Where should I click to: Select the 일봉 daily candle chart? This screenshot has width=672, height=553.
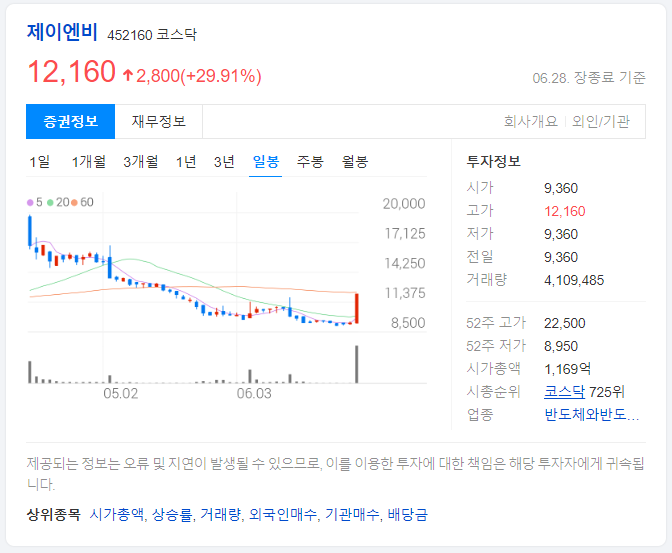tap(266, 162)
